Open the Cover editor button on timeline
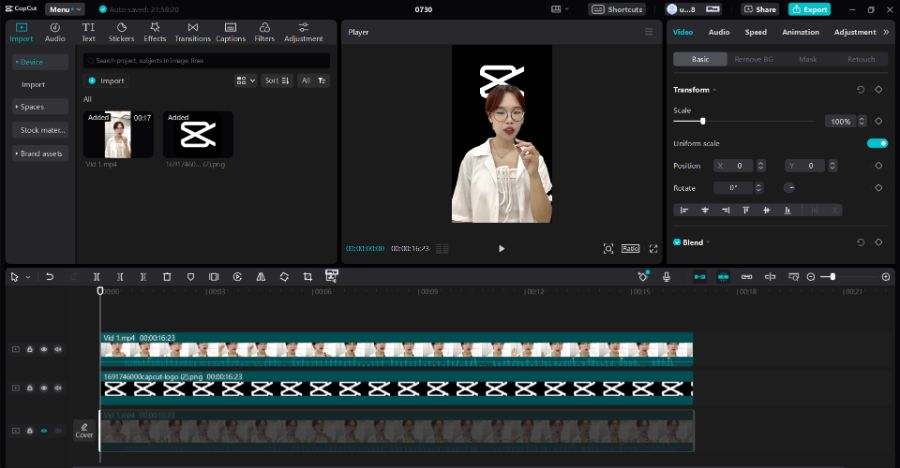900x468 pixels. click(84, 431)
